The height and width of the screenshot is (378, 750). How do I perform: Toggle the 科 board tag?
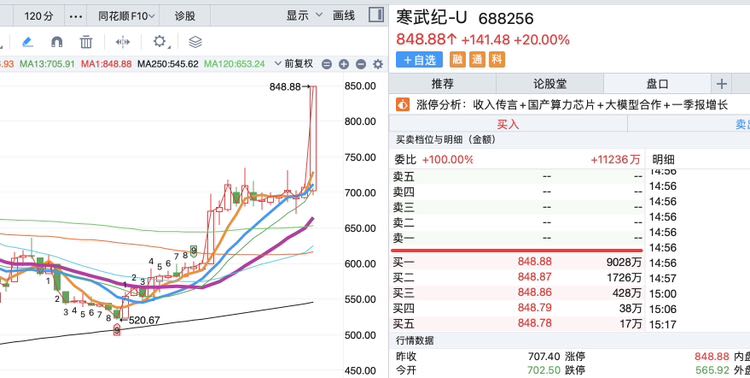click(497, 60)
